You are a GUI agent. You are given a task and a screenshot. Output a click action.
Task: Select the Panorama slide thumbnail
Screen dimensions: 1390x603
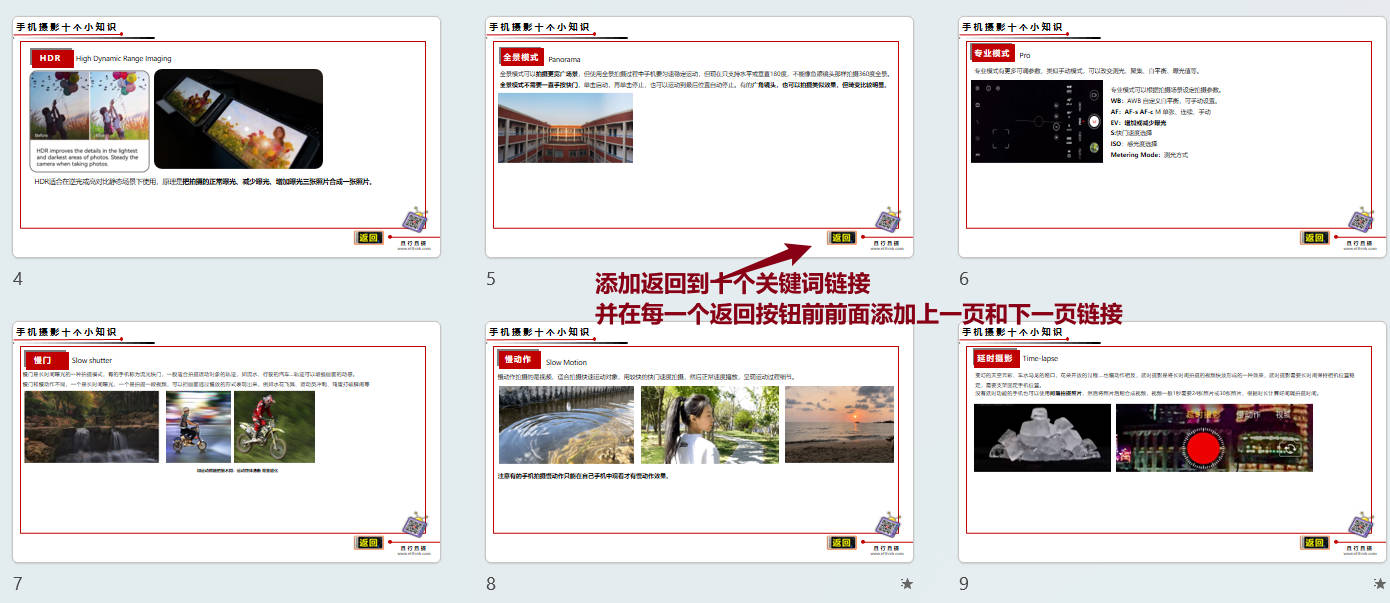click(x=700, y=135)
